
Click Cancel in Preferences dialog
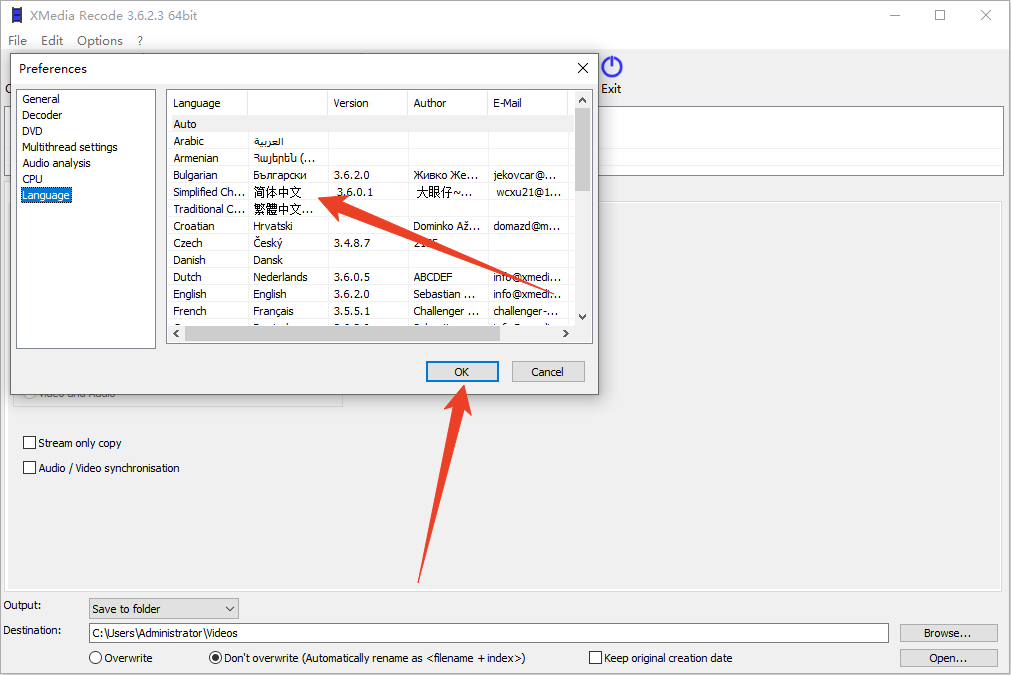(x=547, y=372)
